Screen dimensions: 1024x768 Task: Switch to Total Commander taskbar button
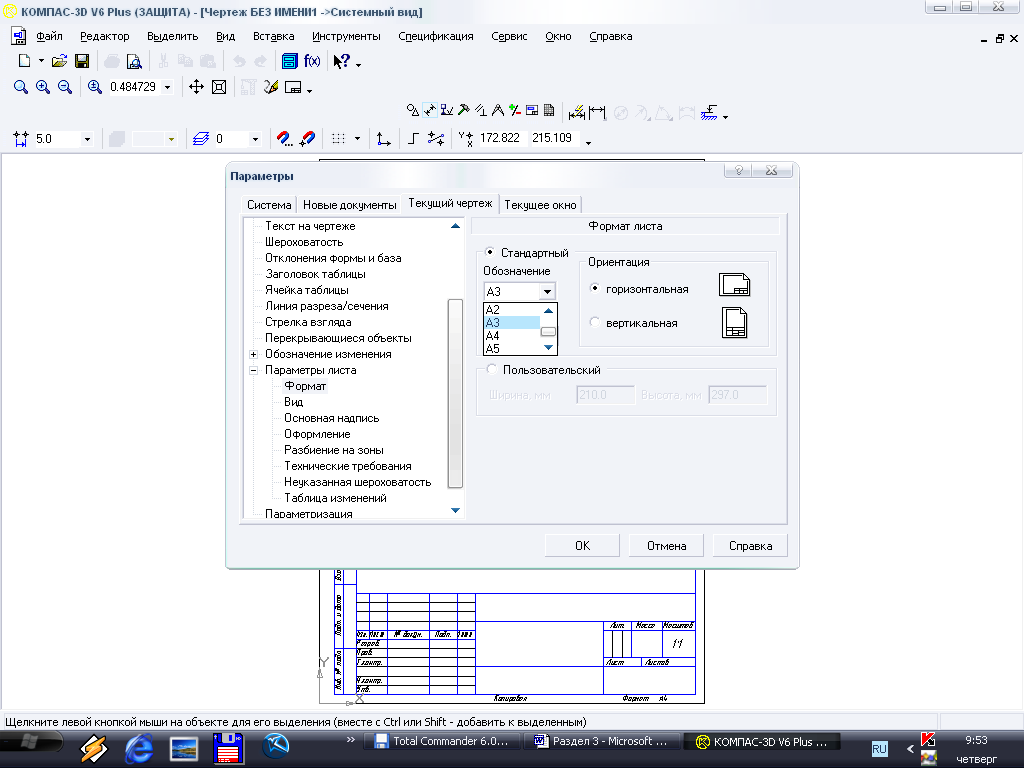(x=441, y=741)
